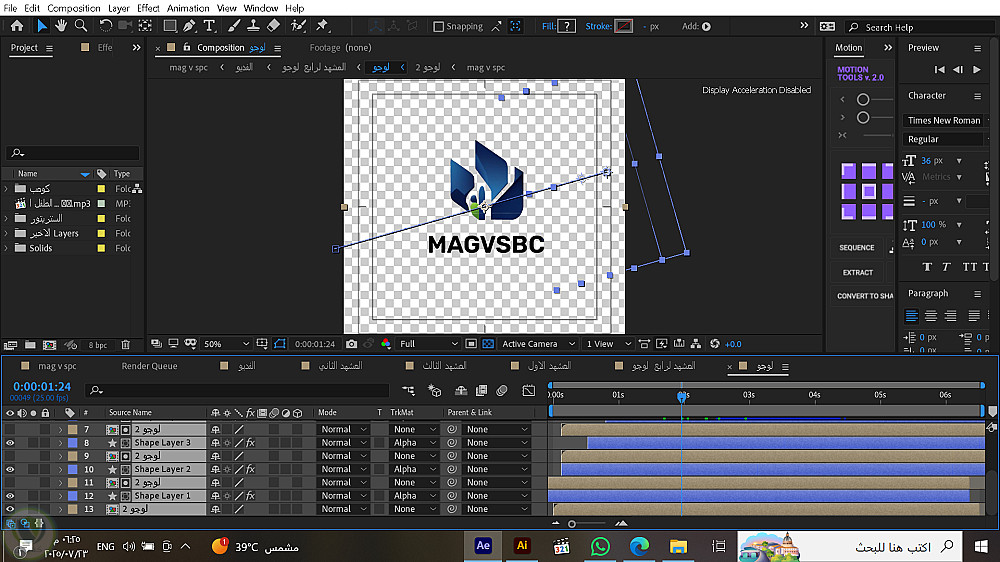Open Microsoft Edge from taskbar

pos(639,547)
